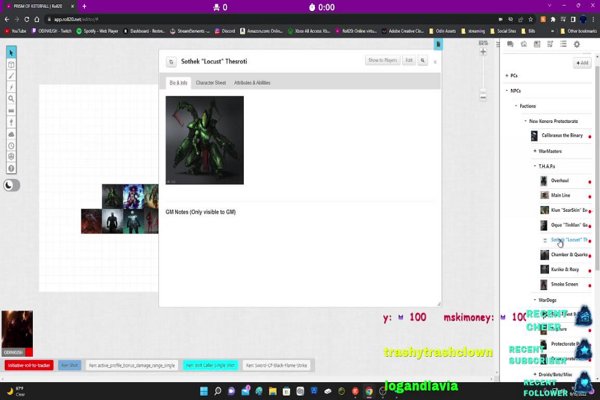600x400 pixels.
Task: Select the Fog of War cloud tool
Action: (x=11, y=134)
